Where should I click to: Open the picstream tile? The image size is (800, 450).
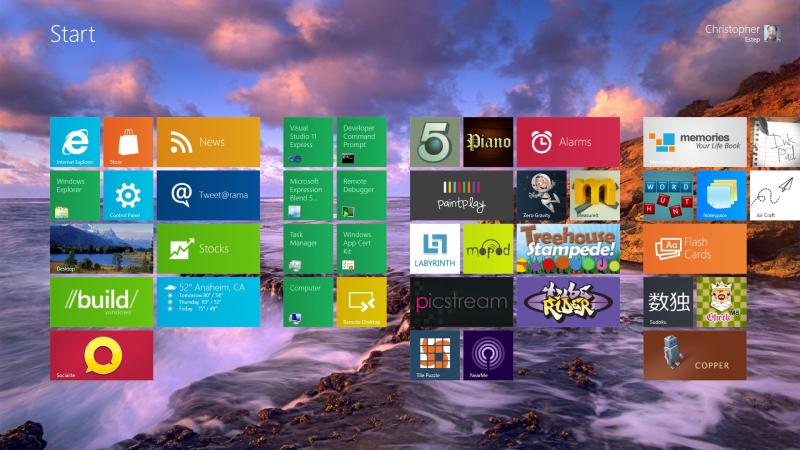click(462, 302)
